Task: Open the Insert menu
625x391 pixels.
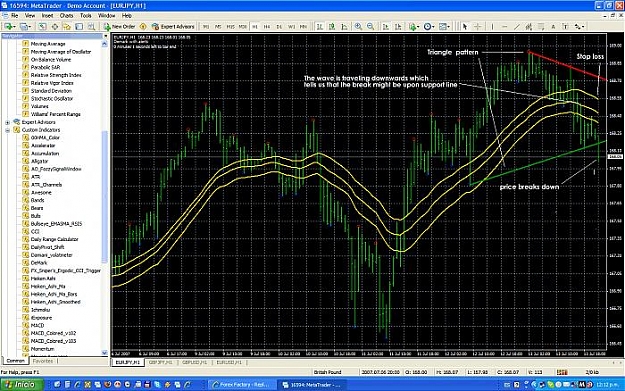Action: (x=47, y=16)
